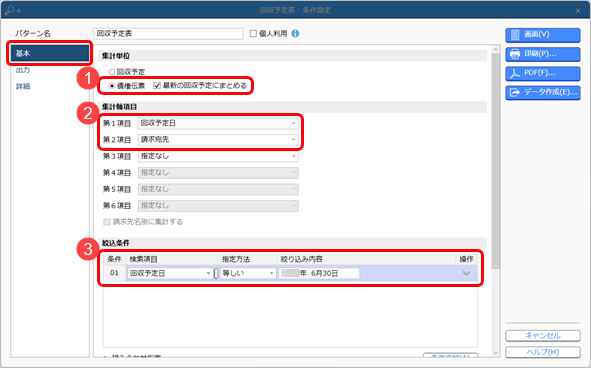Viewport: 591px width, 368px height.
Task: Close the 条件設定 dialog window
Action: [x=578, y=11]
